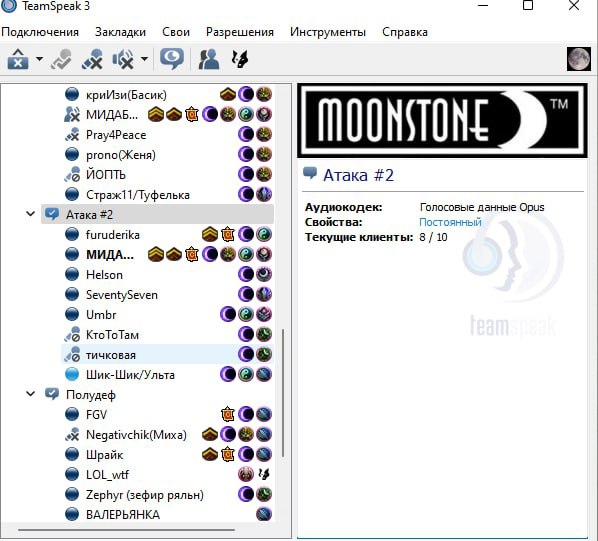Viewport: 598px width, 541px height.
Task: Toggle the away status toolbar icon
Action: [61, 59]
